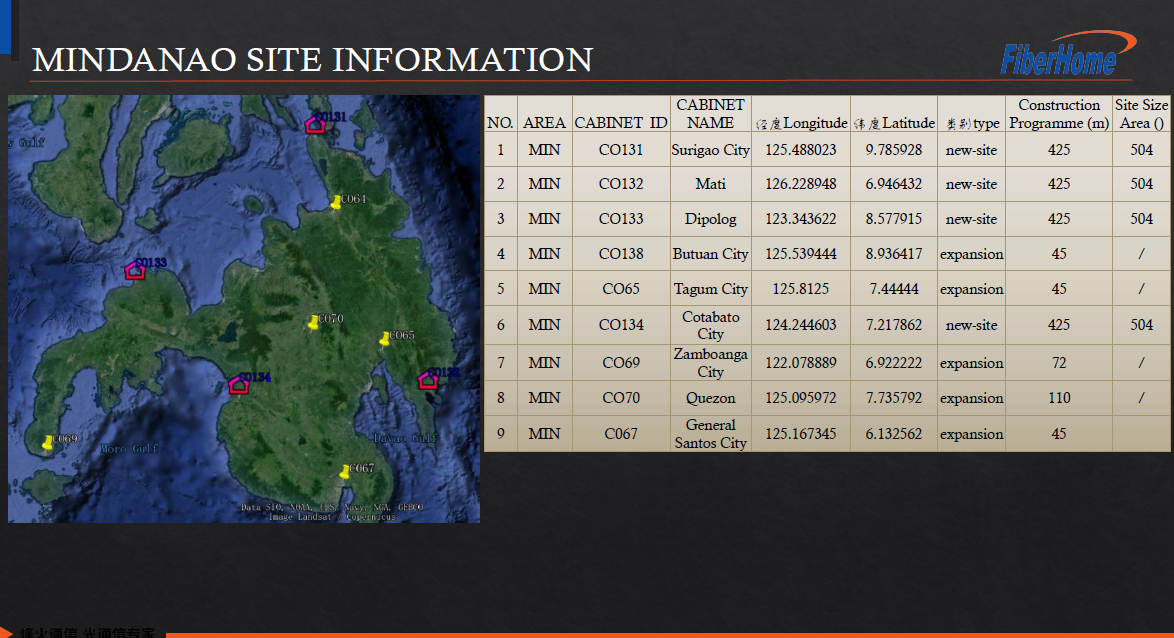Click the satellite map image of Mindanao
The image size is (1174, 638).
pyautogui.click(x=244, y=309)
